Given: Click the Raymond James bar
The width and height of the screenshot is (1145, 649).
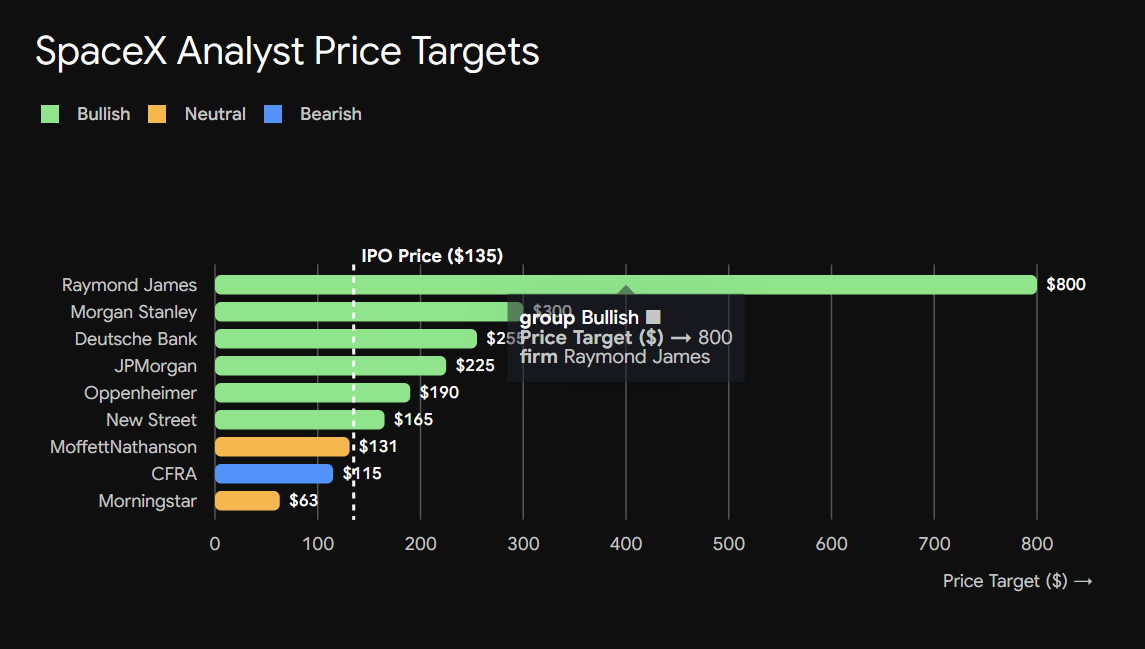Looking at the screenshot, I should click(626, 285).
